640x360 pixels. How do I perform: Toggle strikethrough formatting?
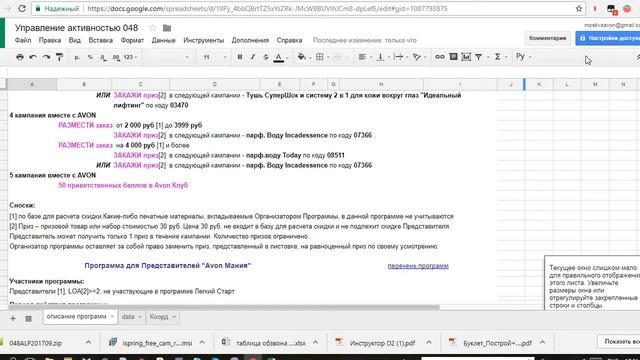(x=266, y=57)
